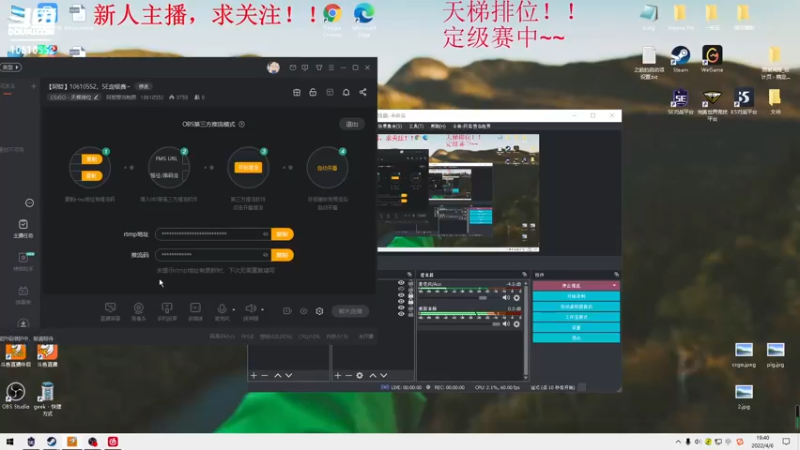Screen dimensions: 800x450
Task: Open the OBS menu left of Tools
Action: 390,126
